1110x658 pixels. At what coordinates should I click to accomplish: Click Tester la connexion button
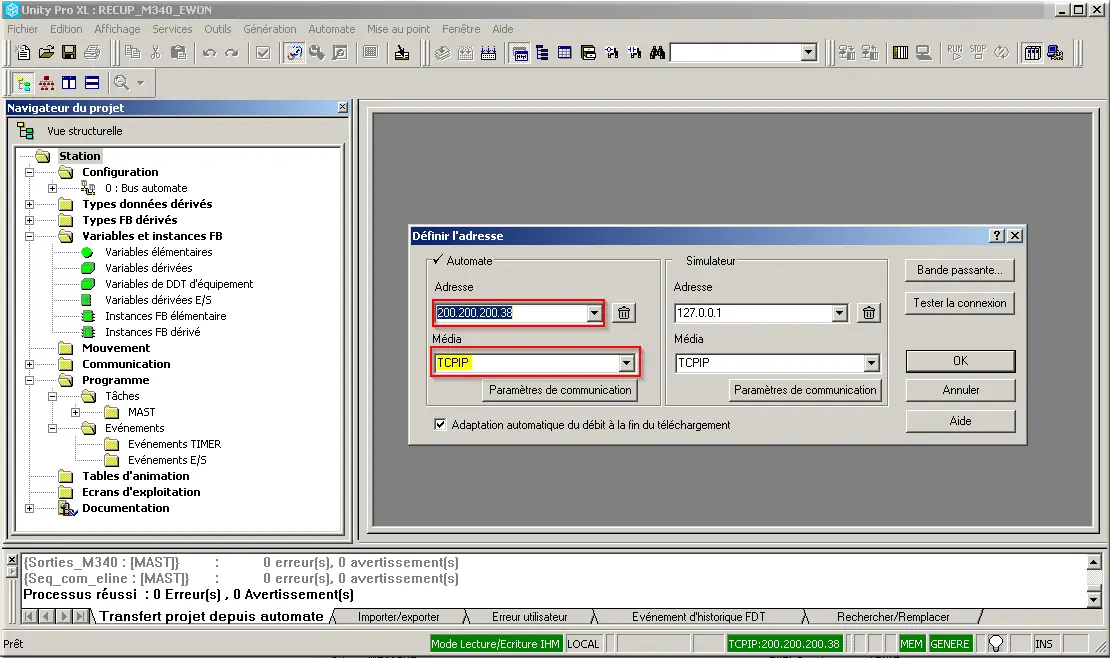[959, 303]
